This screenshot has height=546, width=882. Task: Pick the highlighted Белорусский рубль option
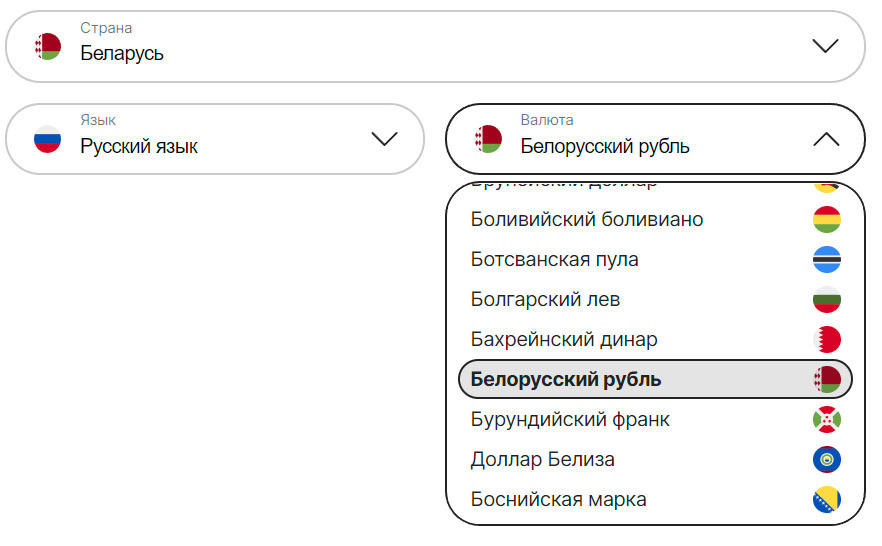(566, 380)
